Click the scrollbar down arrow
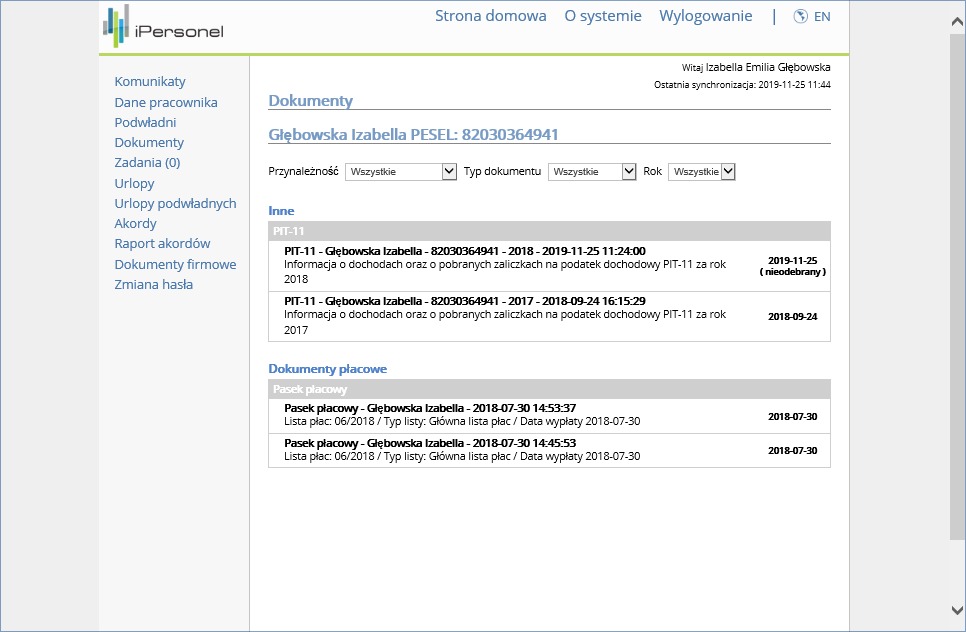 pos(957,610)
